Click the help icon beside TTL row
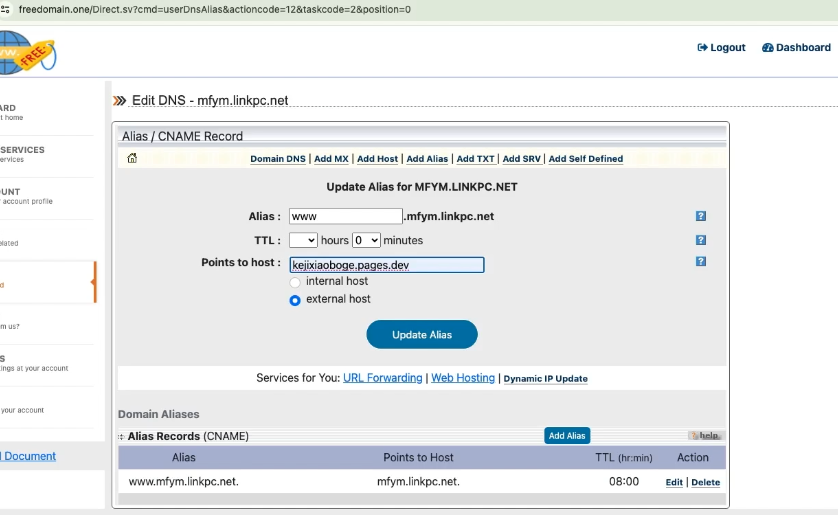The width and height of the screenshot is (838, 515). 701,240
